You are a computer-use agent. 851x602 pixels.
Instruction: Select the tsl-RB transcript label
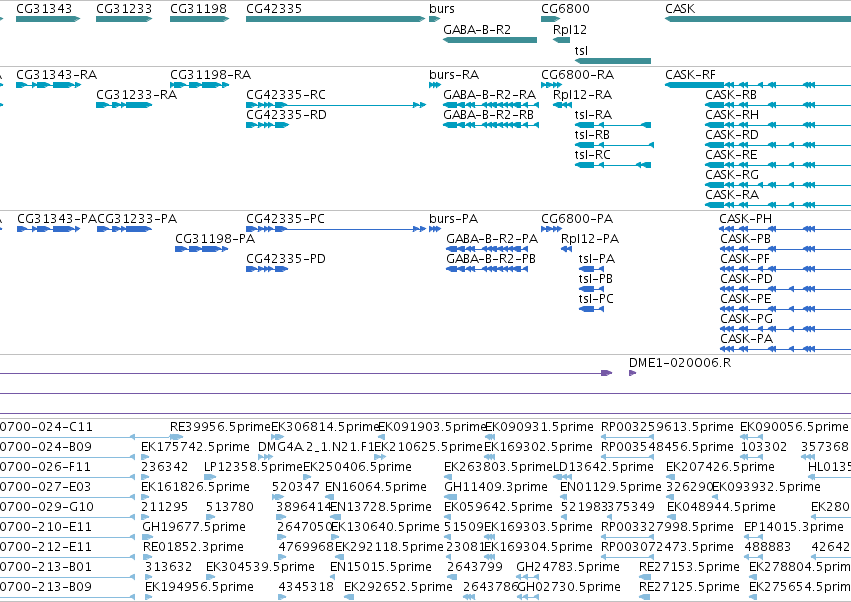592,135
